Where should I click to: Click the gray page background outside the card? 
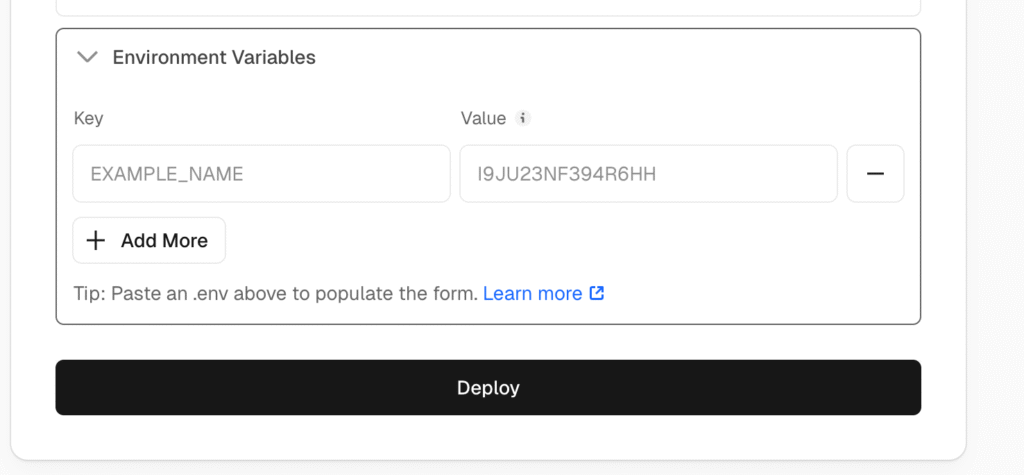995,235
